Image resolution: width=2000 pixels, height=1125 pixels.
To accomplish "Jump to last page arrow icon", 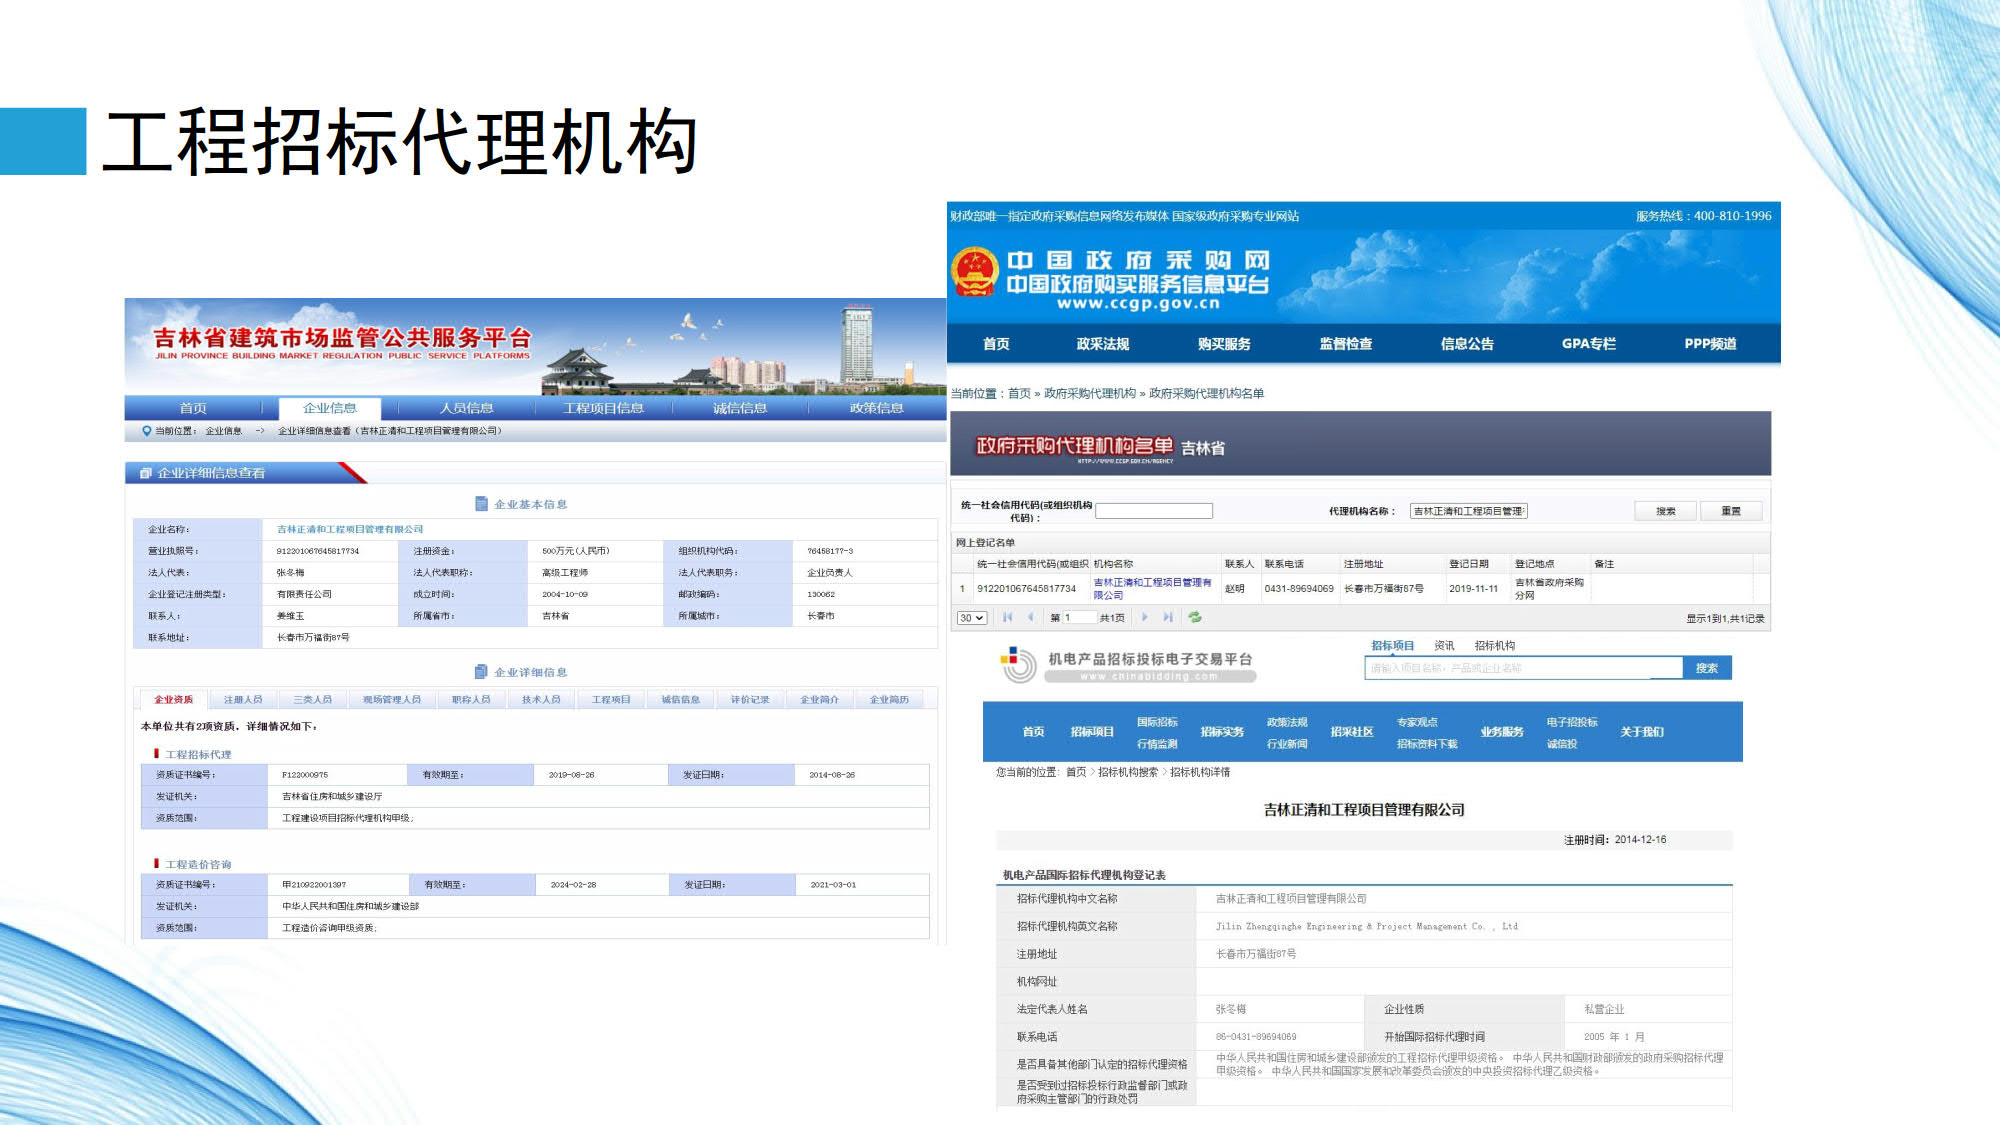I will (1168, 617).
